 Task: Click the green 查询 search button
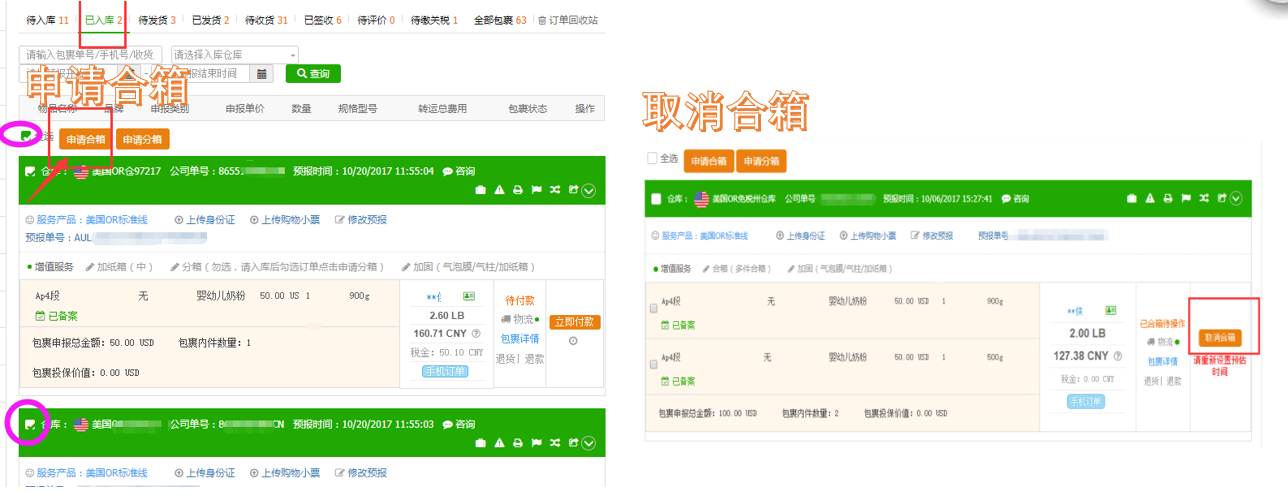tap(313, 74)
